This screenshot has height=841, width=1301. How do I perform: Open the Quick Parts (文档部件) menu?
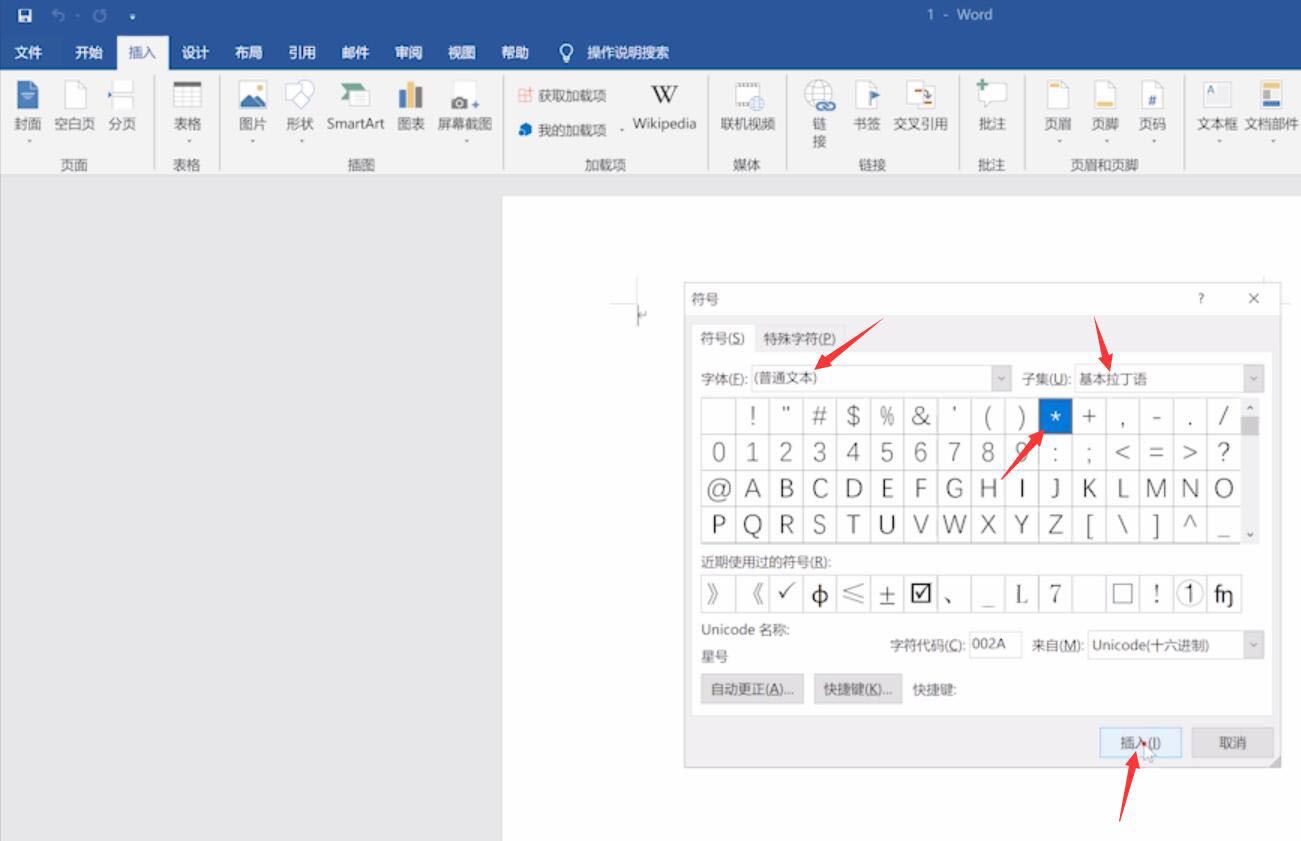(x=1271, y=111)
